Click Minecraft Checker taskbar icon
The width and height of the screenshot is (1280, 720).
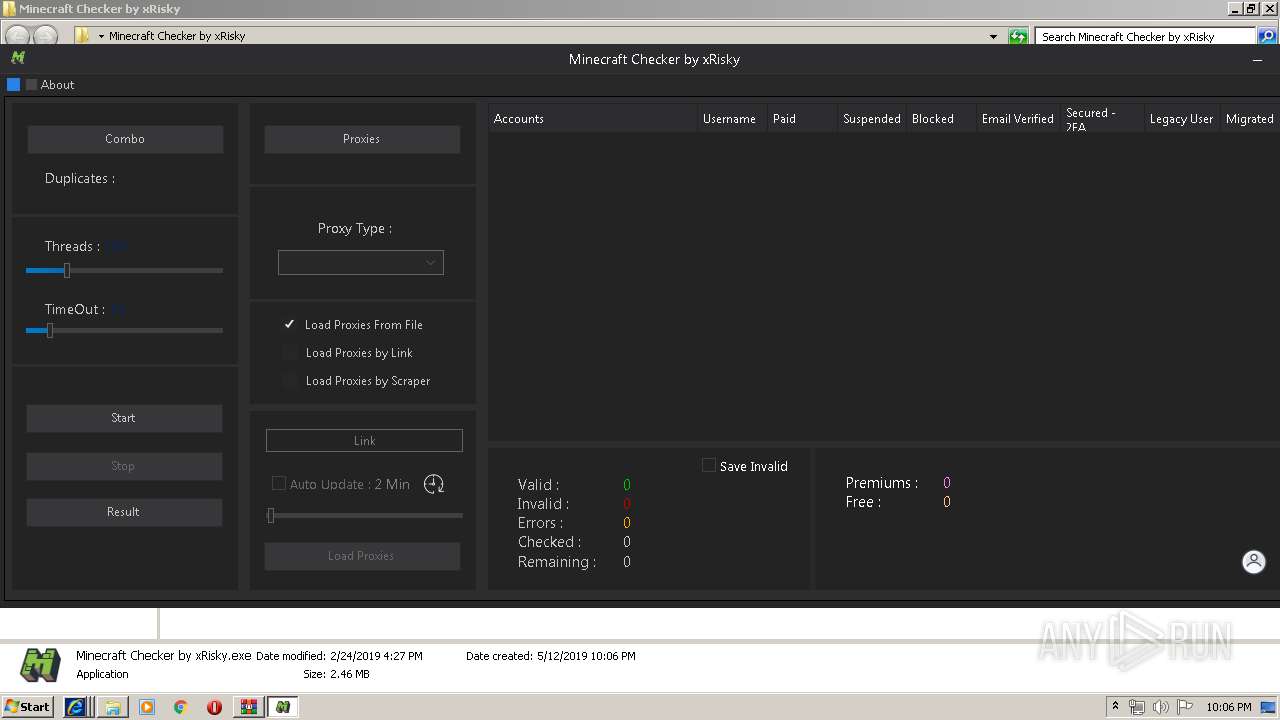pos(283,707)
